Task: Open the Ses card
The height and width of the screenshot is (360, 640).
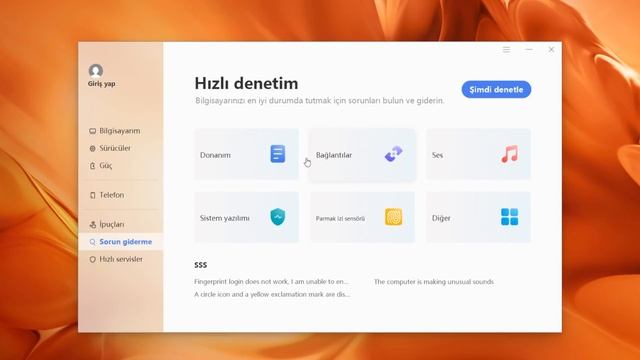Action: pyautogui.click(x=478, y=154)
